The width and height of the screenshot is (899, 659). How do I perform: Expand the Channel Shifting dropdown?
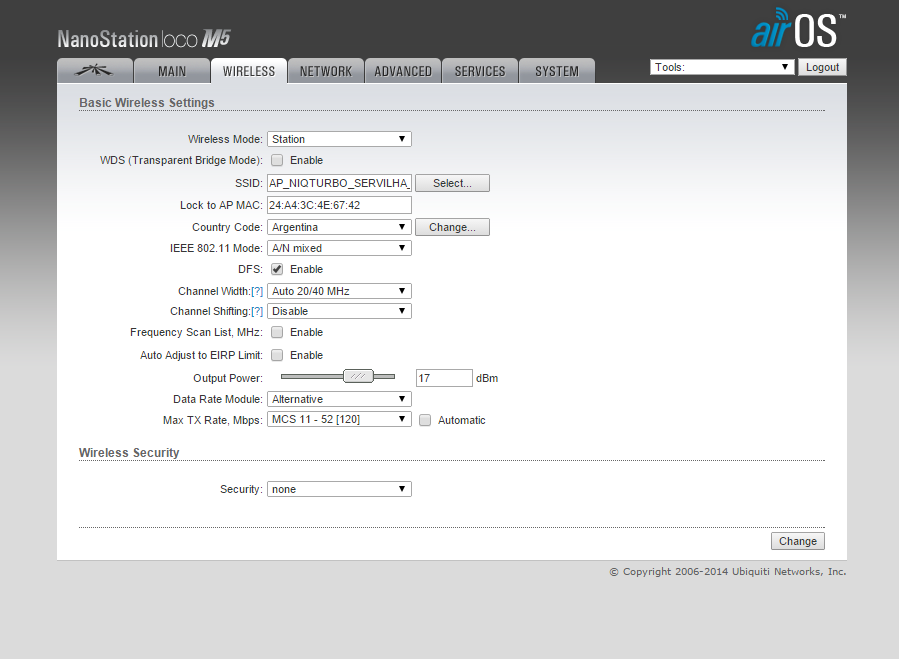click(x=339, y=311)
